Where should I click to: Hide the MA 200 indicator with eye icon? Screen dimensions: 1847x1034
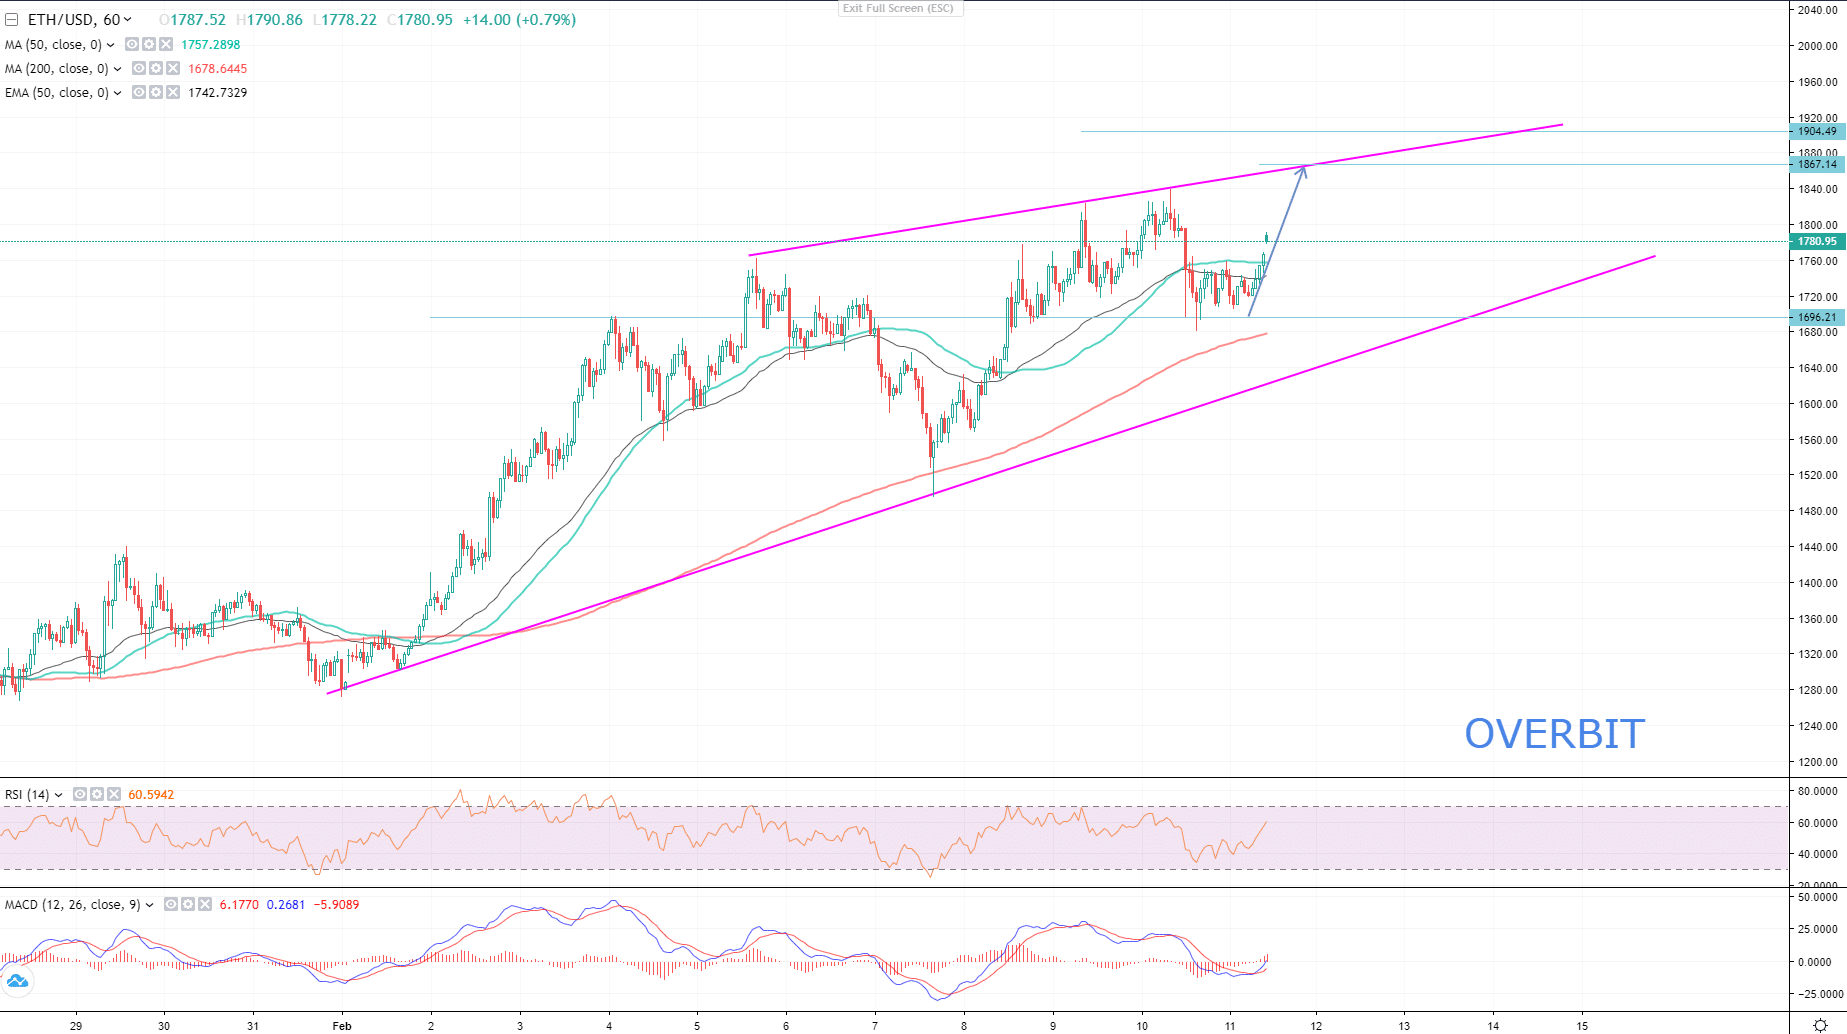[139, 69]
